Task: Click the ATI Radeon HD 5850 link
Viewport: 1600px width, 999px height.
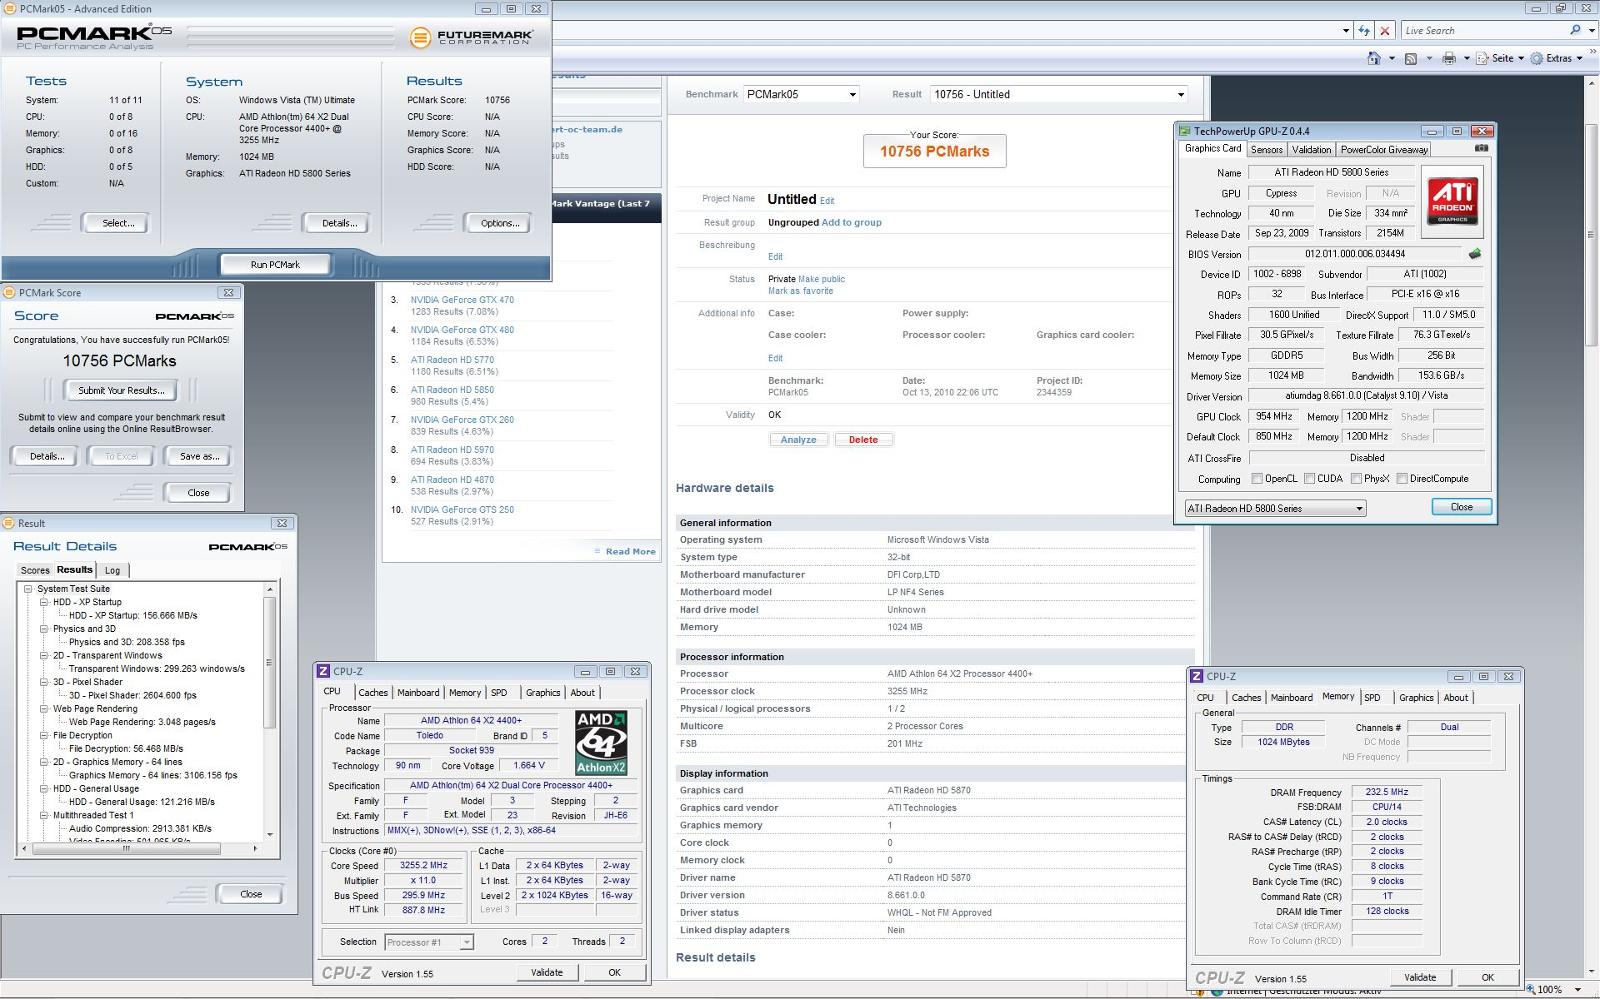Action: [452, 390]
